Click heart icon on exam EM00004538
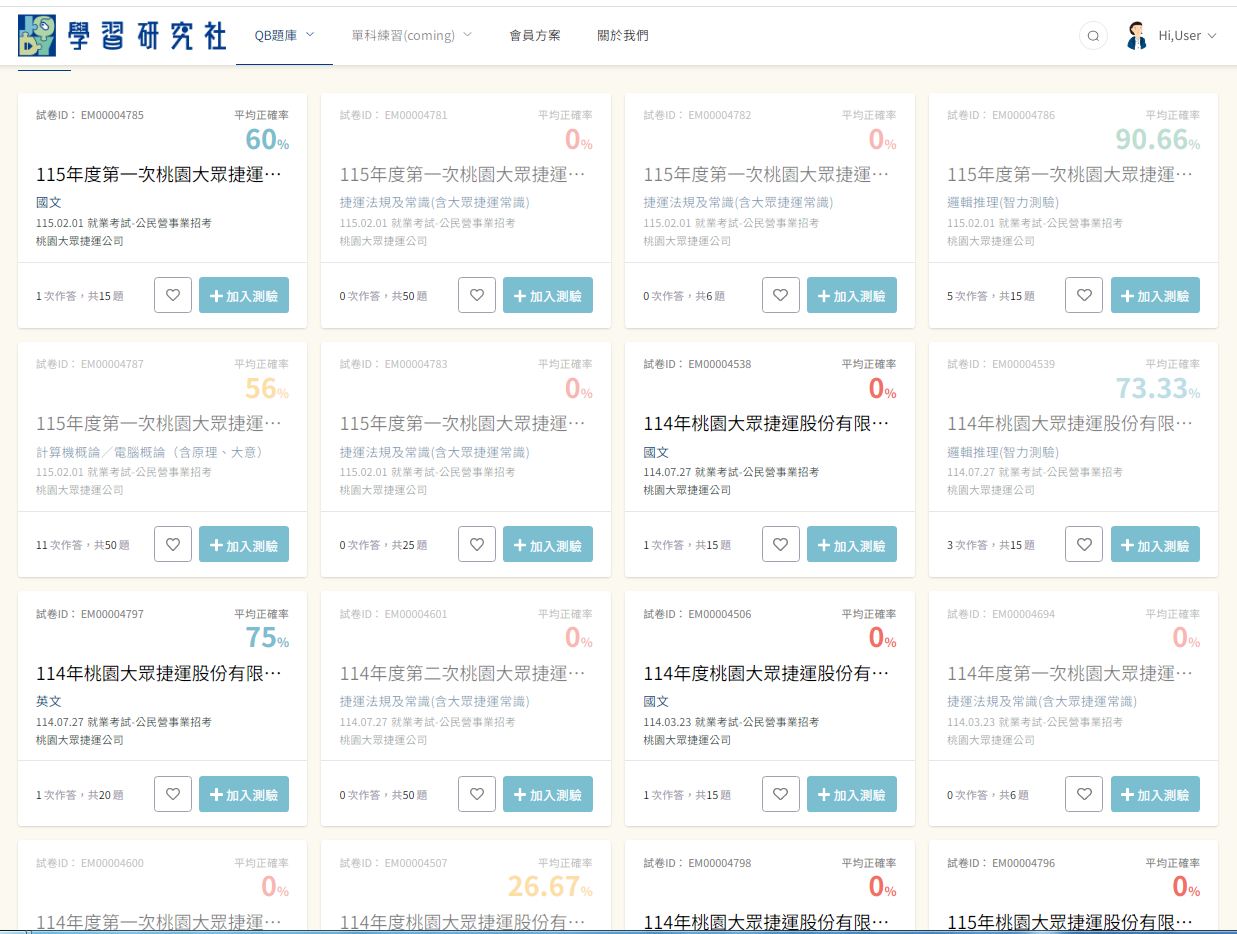The image size is (1237, 934). 781,545
